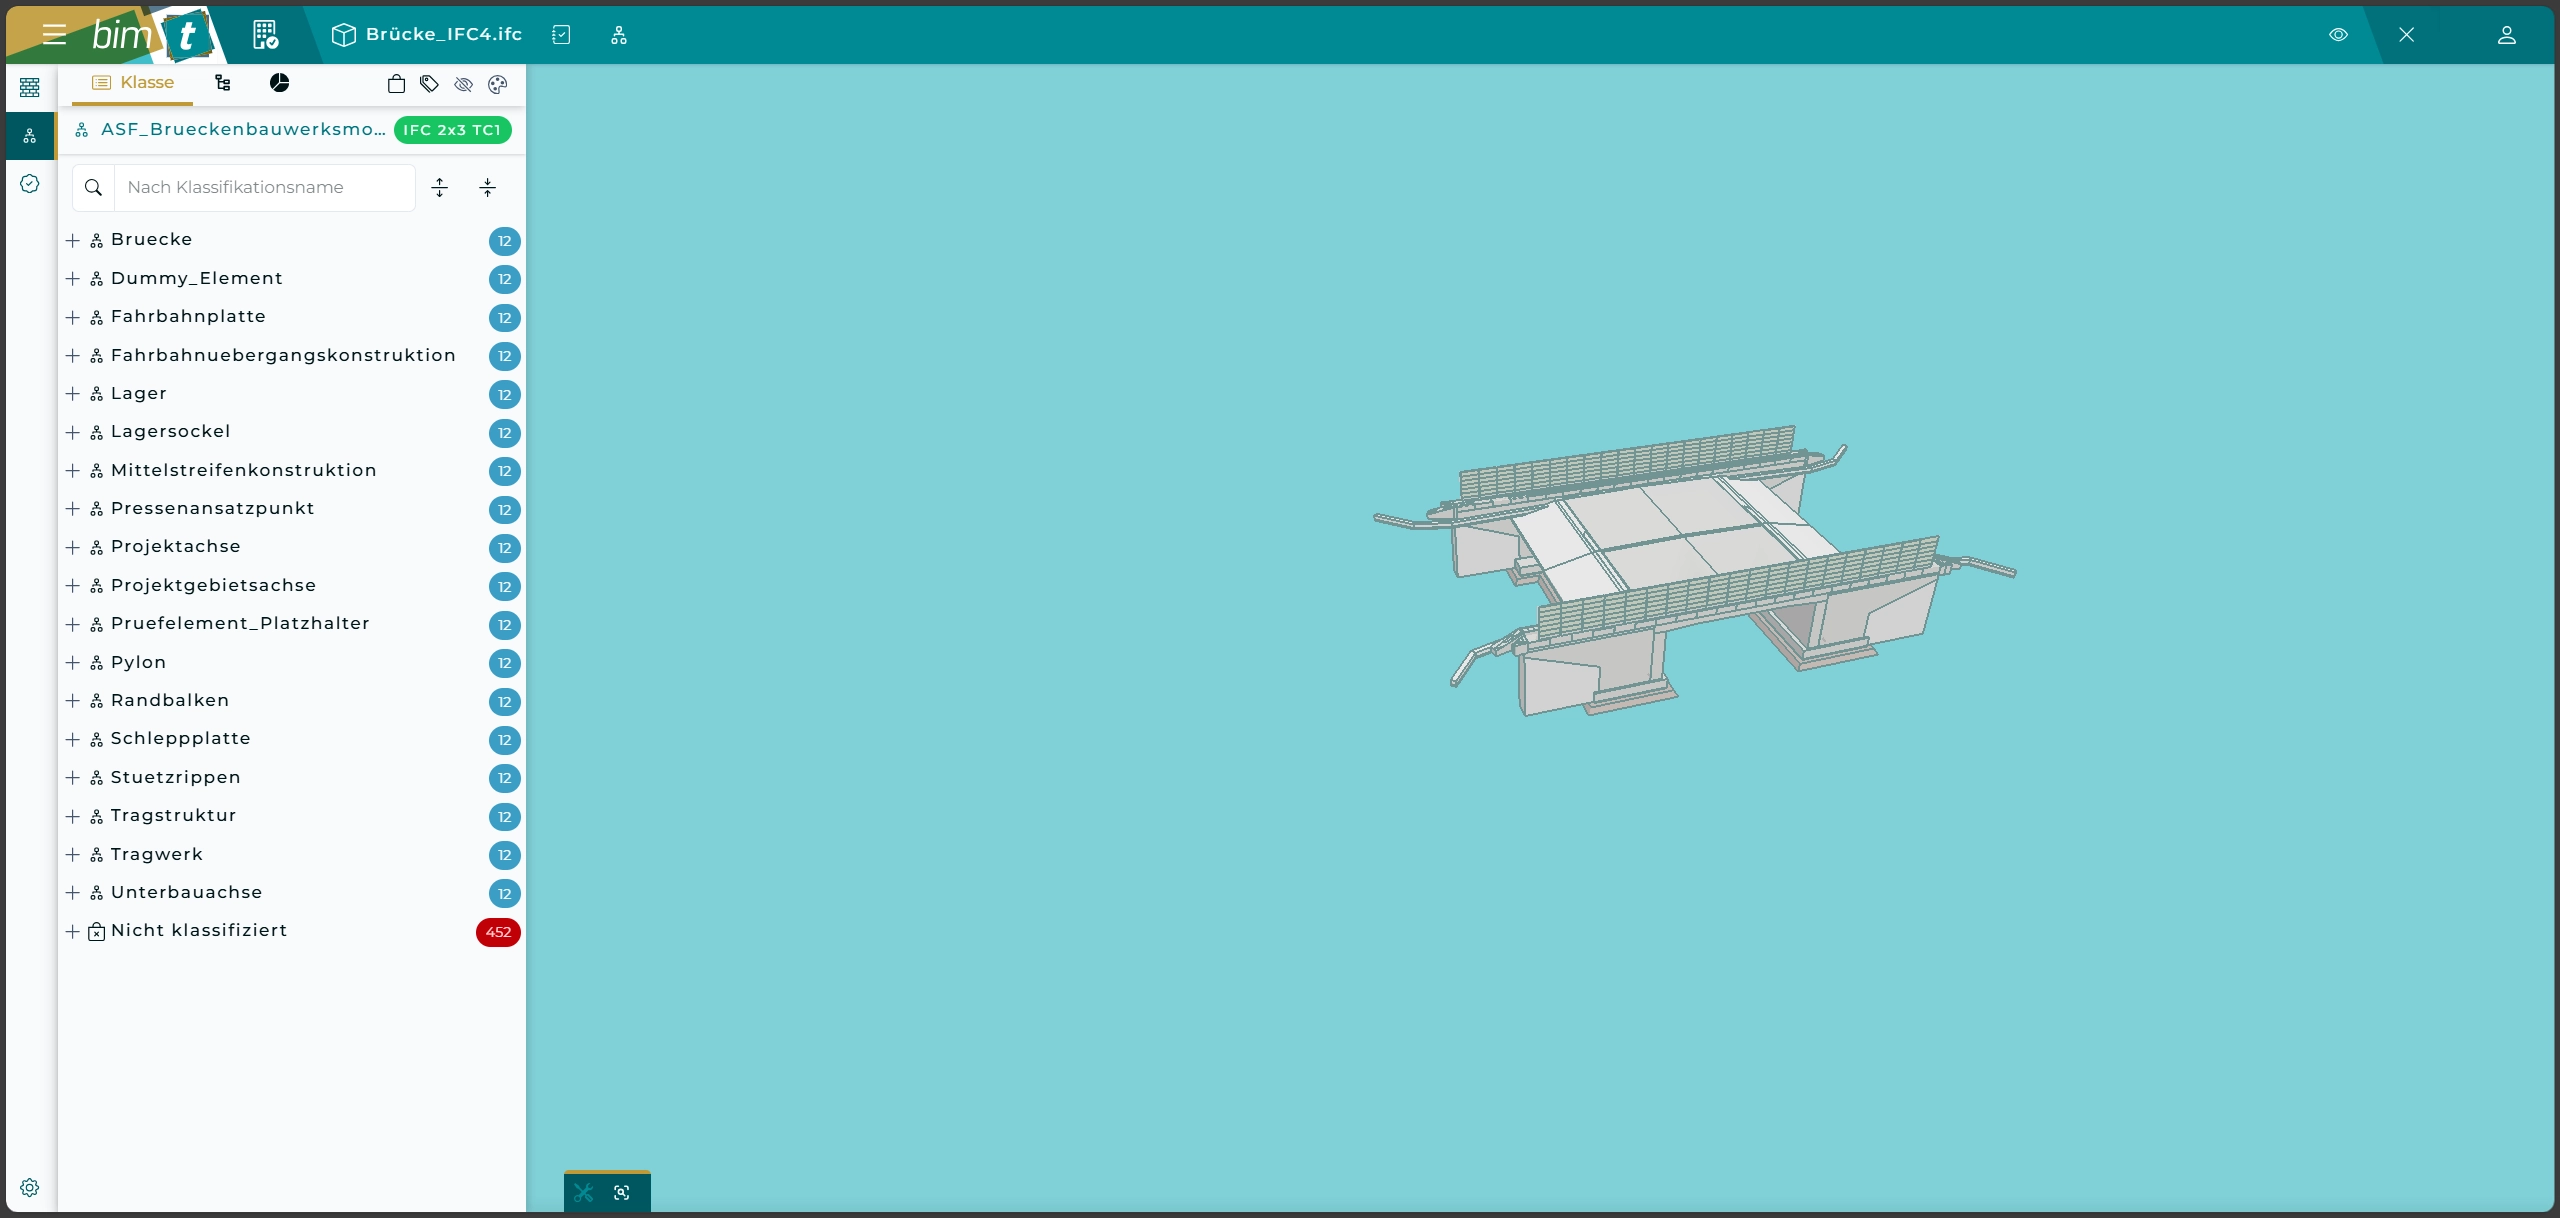
Task: Click the red 452 count badge
Action: (x=498, y=932)
